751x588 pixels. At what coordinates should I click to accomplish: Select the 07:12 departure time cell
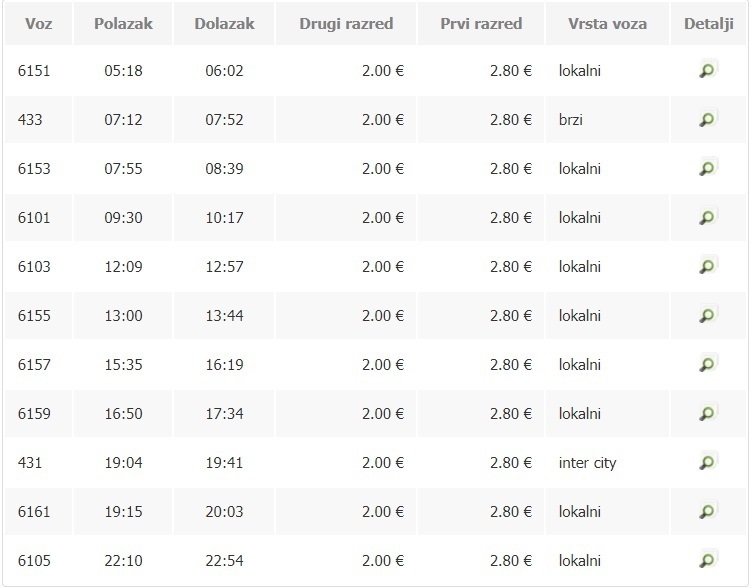[x=123, y=119]
